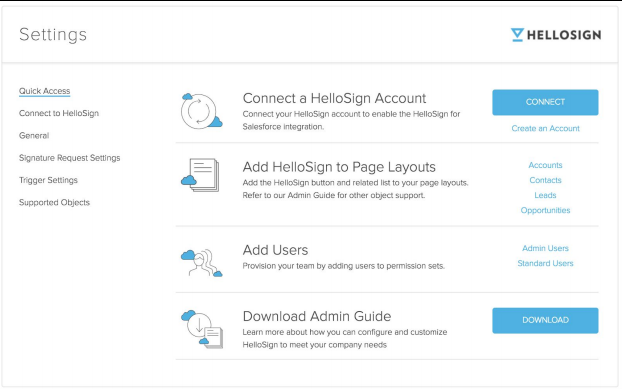622x389 pixels.
Task: Click the people icon beside Add Users
Action: (202, 262)
